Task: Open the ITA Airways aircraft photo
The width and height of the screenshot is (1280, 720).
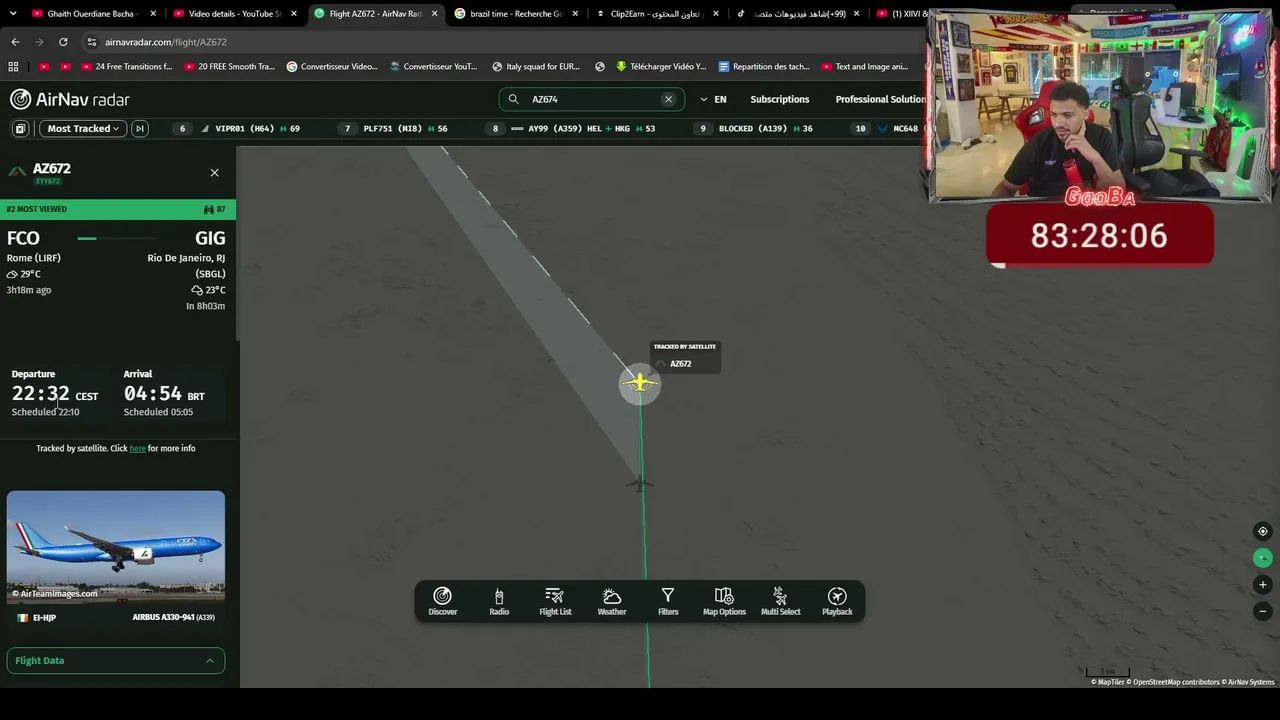Action: pyautogui.click(x=116, y=546)
